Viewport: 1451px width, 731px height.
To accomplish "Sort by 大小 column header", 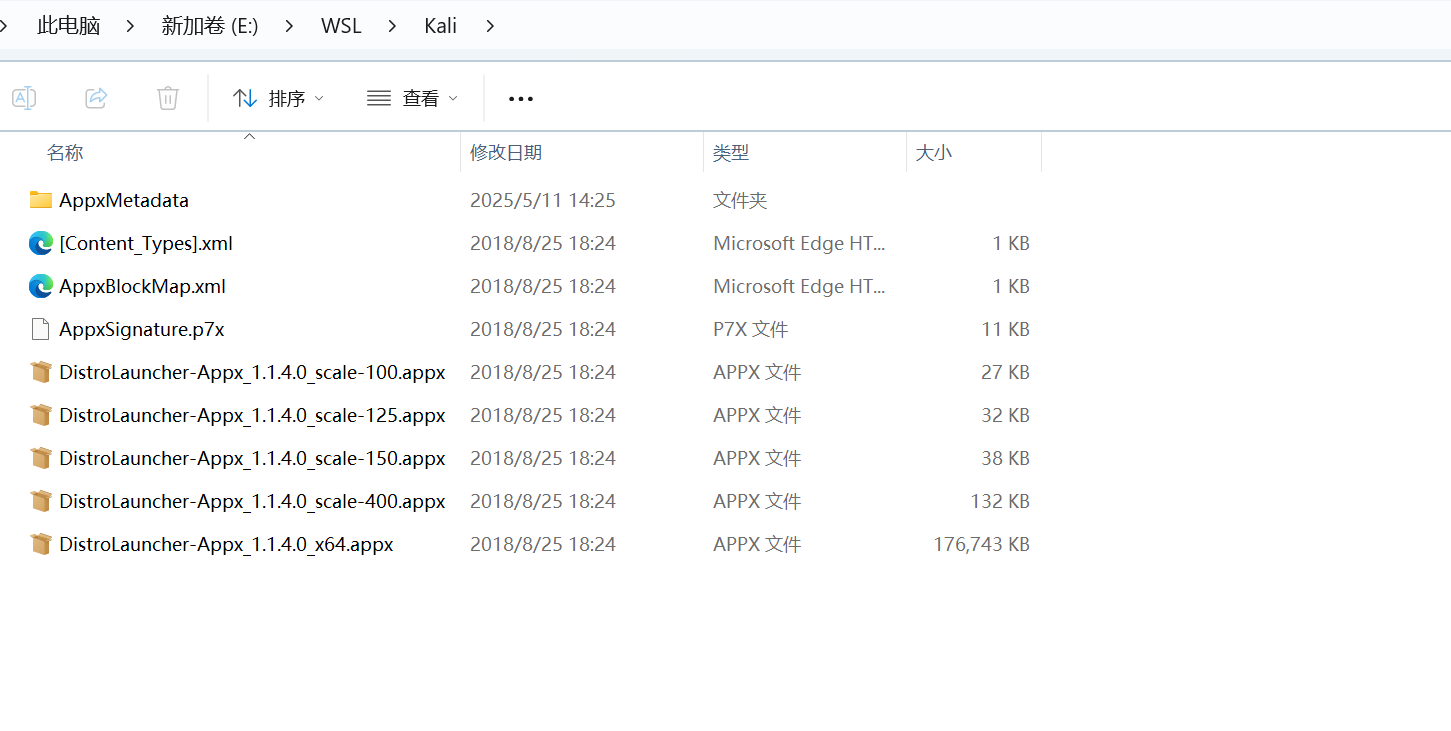I will [934, 153].
